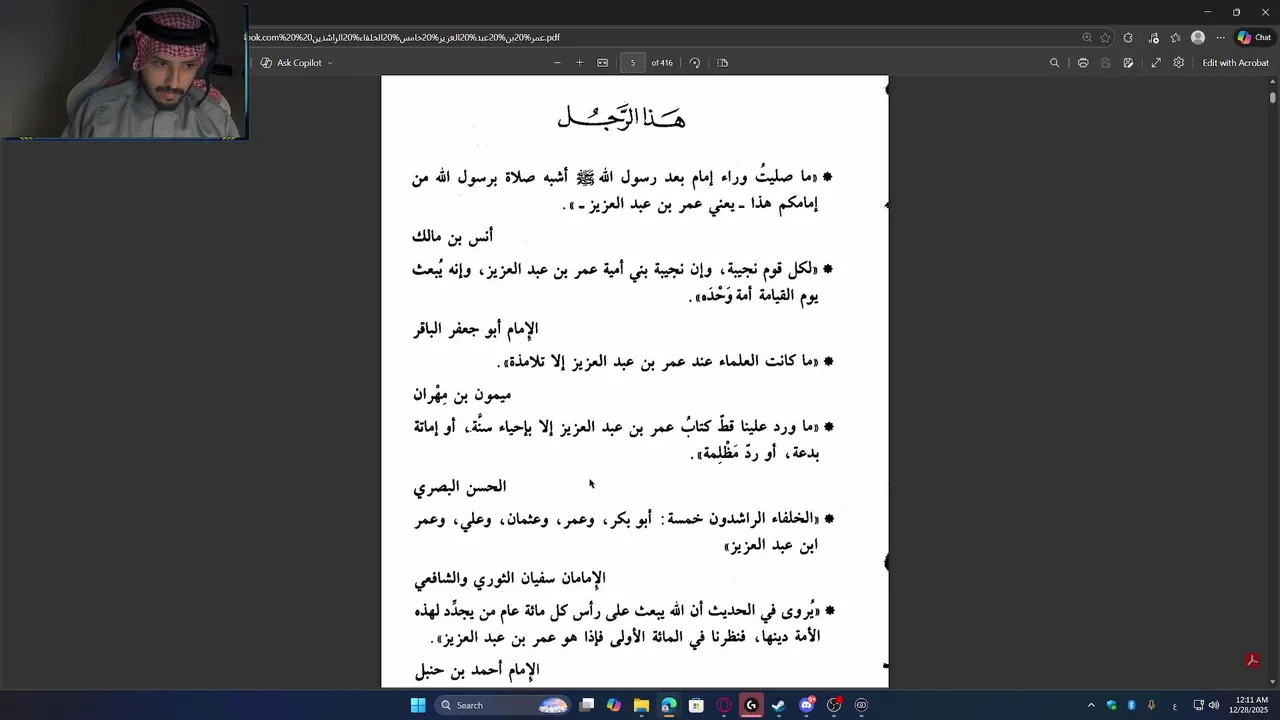The width and height of the screenshot is (1280, 720).
Task: Open browser extensions icon
Action: click(1128, 38)
